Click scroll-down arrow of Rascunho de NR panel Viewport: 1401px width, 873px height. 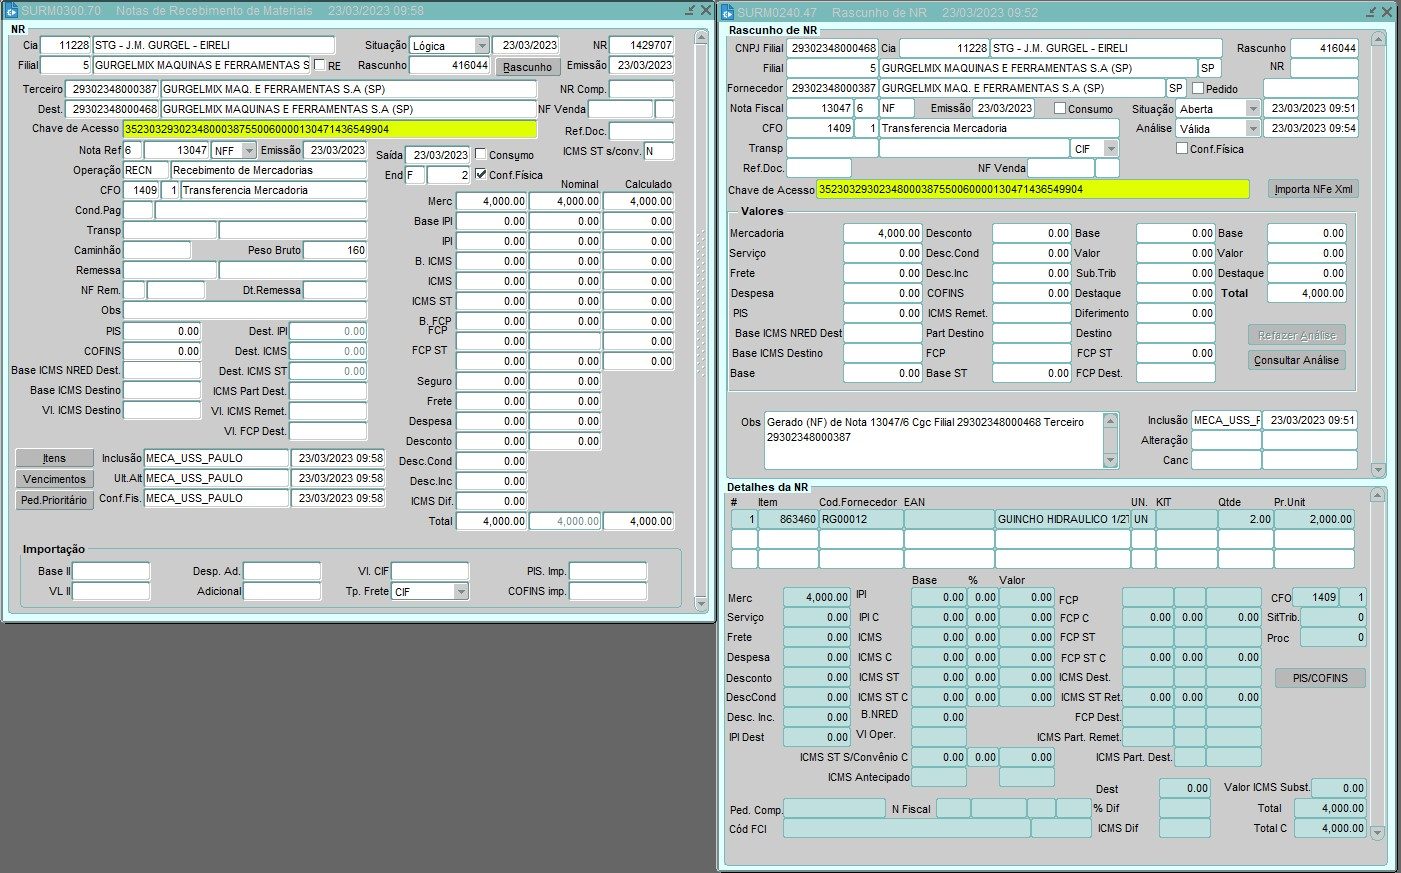point(1378,469)
